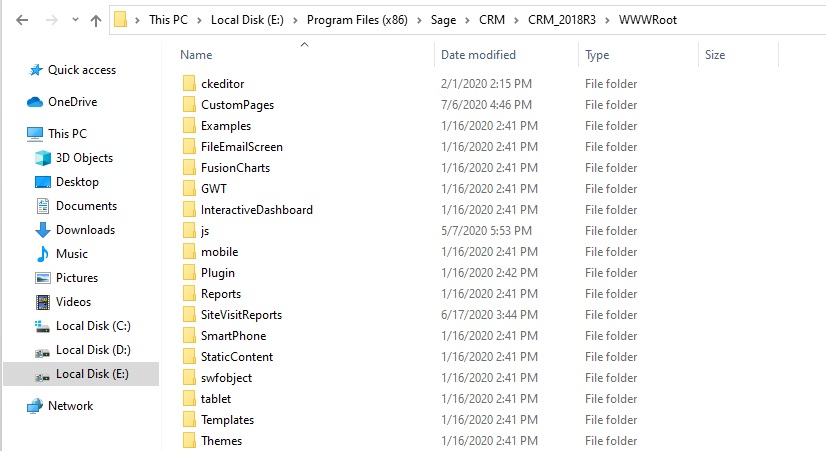
Task: Select the swfobject folder name
Action: 226,378
